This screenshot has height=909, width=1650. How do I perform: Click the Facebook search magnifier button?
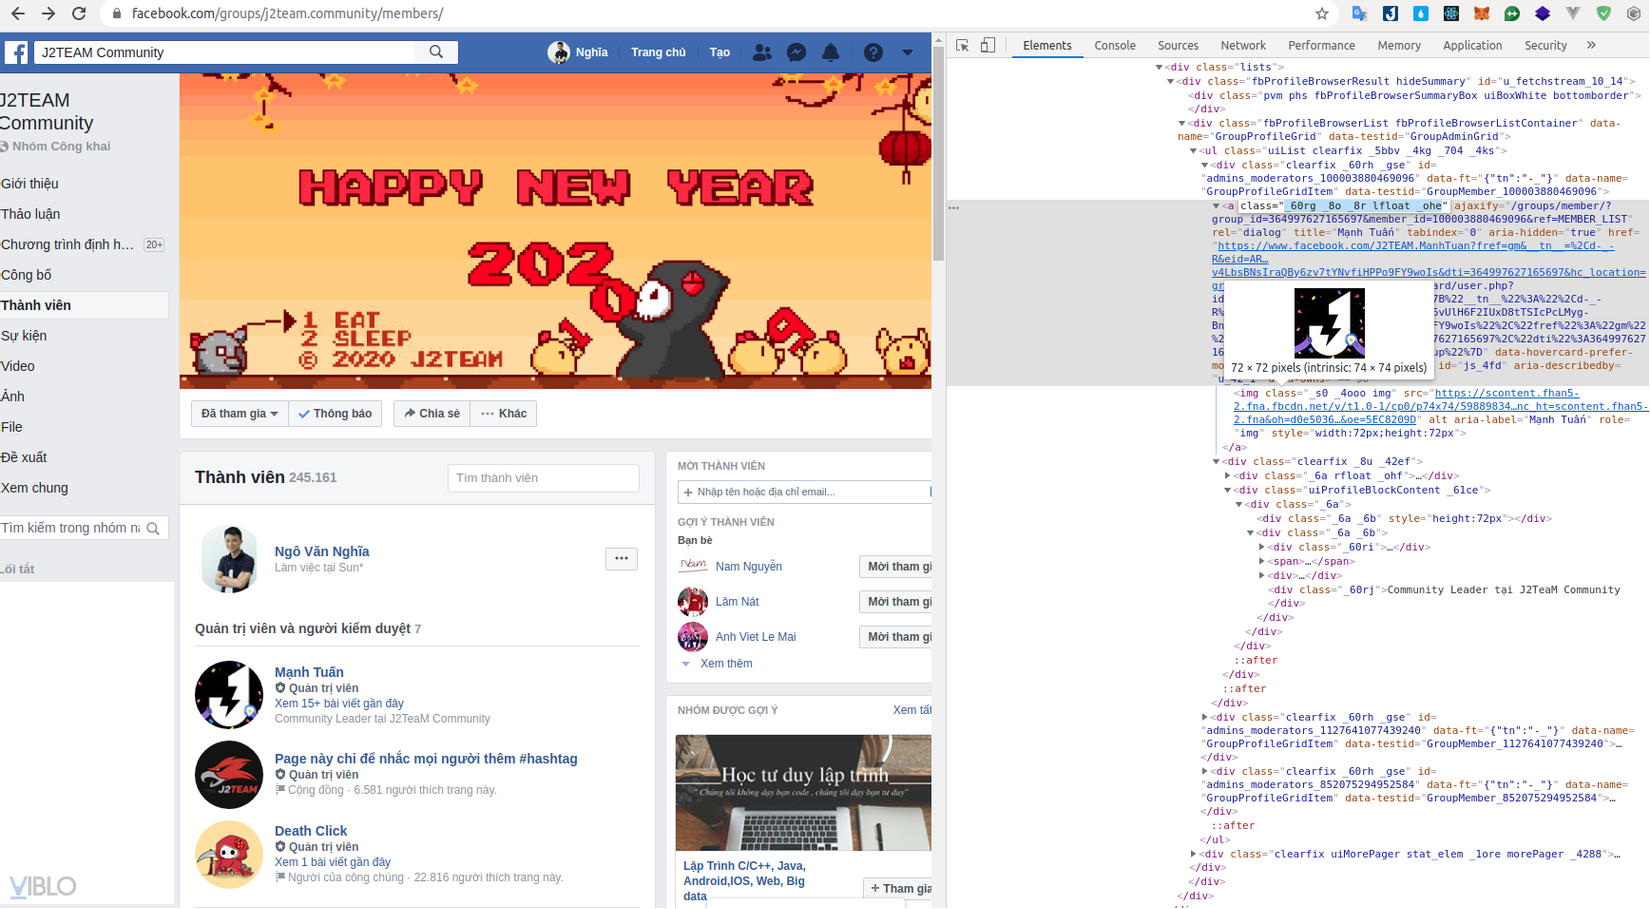point(436,52)
